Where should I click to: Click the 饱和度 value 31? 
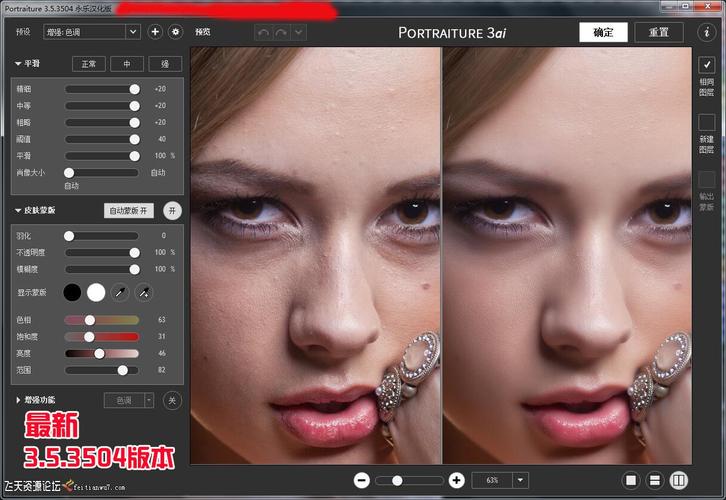click(x=162, y=337)
